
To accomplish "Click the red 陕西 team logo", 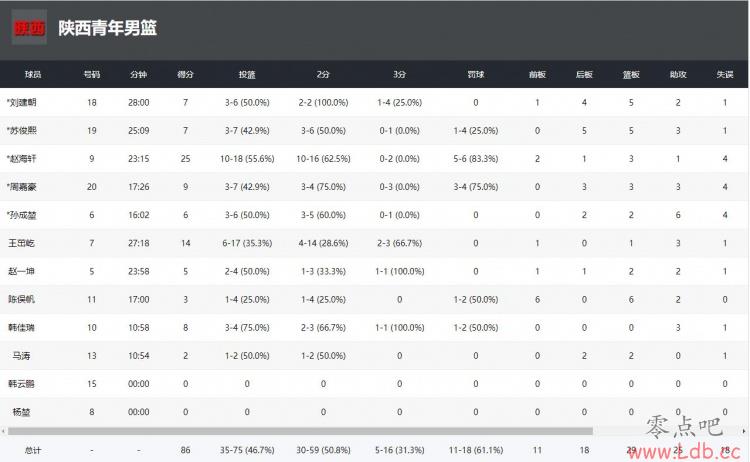I will pyautogui.click(x=29, y=27).
